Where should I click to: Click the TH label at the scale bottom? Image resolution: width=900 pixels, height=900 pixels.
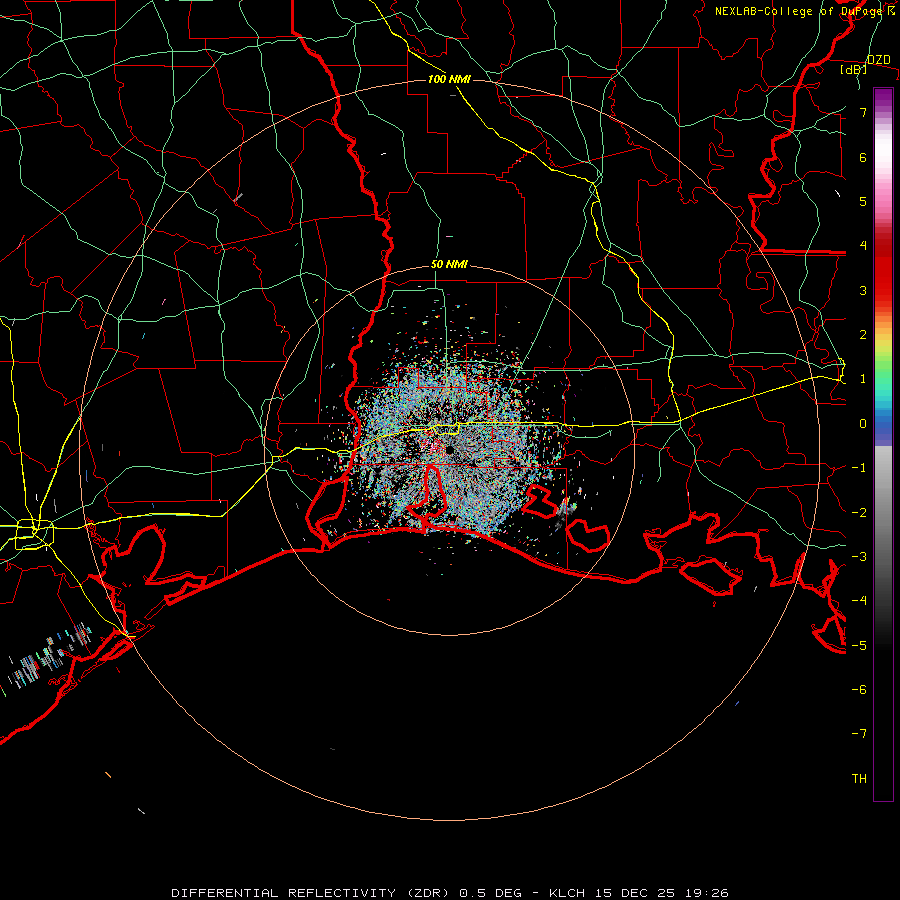pos(859,779)
